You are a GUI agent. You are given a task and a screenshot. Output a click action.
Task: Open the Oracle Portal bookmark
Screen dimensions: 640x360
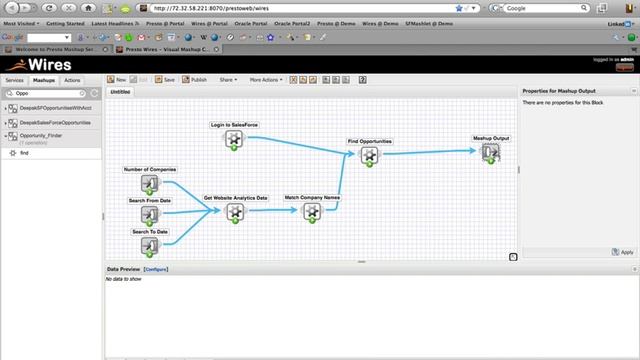[x=251, y=24]
